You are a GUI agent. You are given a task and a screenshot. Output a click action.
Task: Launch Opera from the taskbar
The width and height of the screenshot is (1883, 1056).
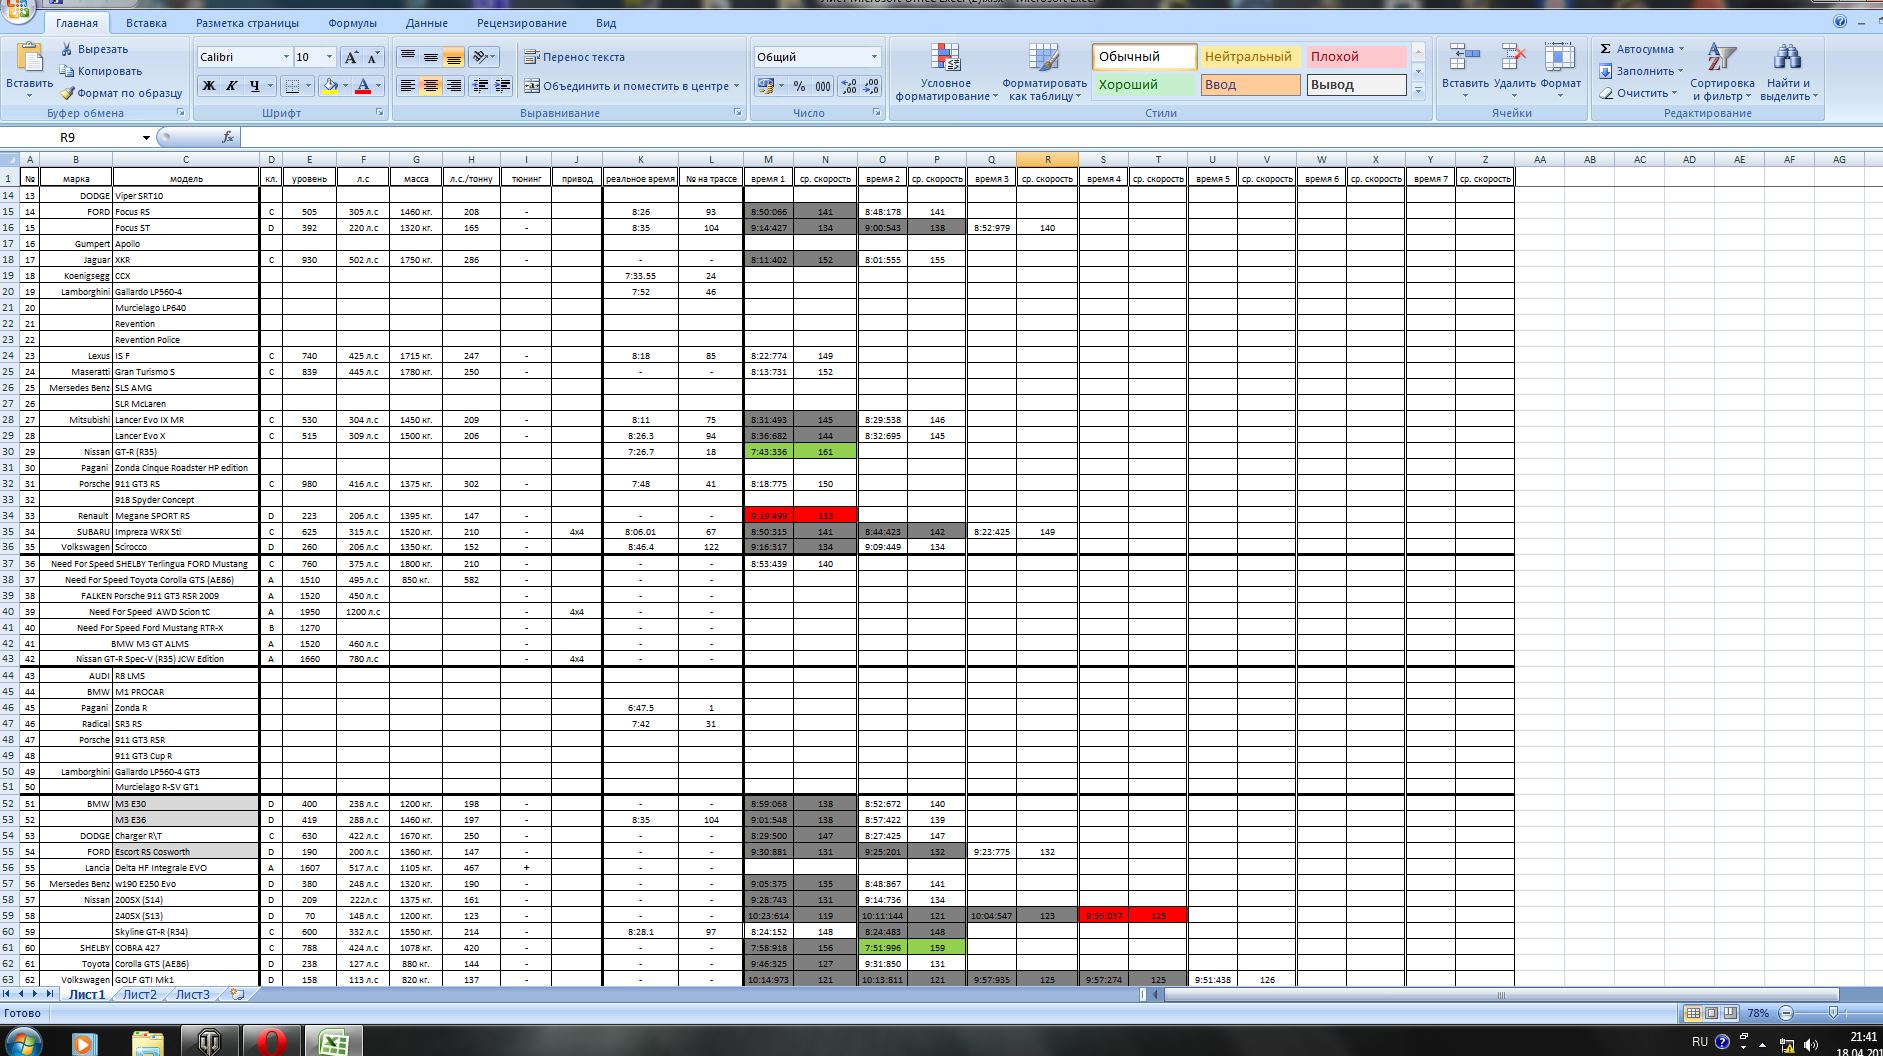click(x=271, y=1043)
